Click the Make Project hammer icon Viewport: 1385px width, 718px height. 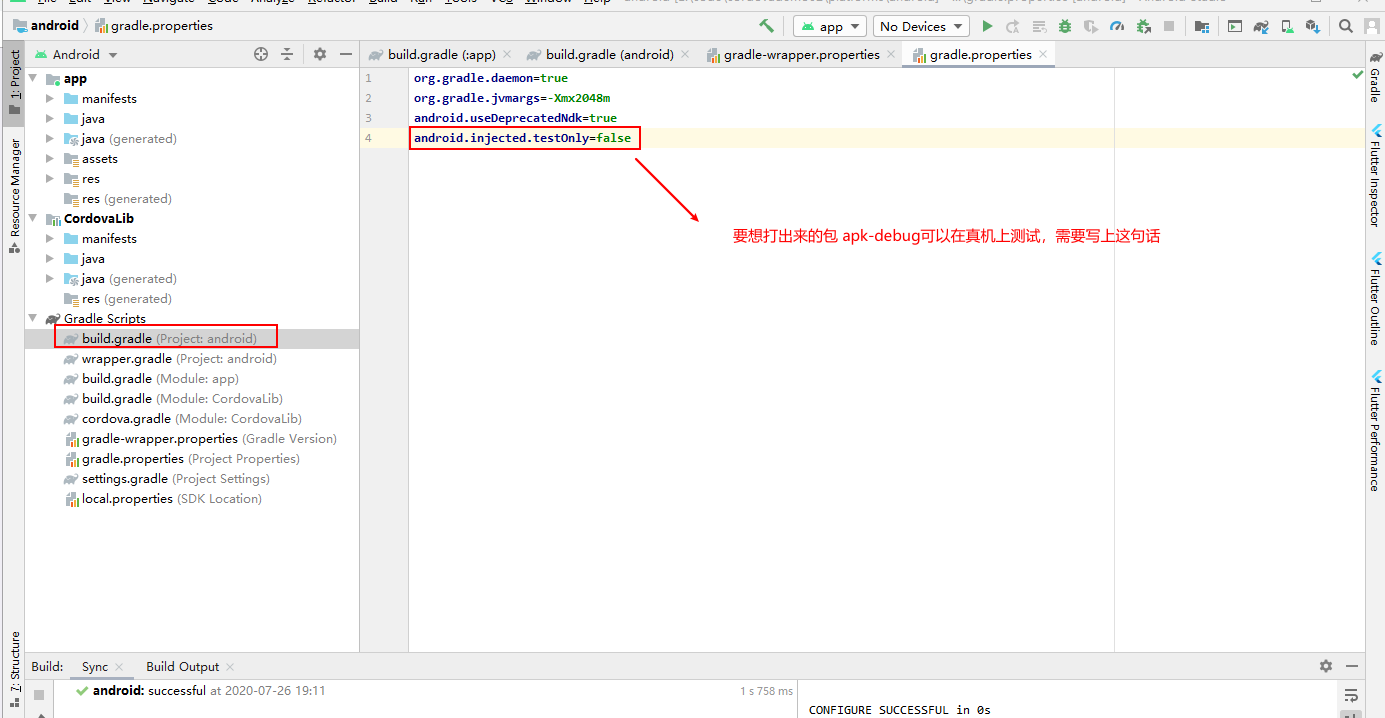tap(766, 26)
